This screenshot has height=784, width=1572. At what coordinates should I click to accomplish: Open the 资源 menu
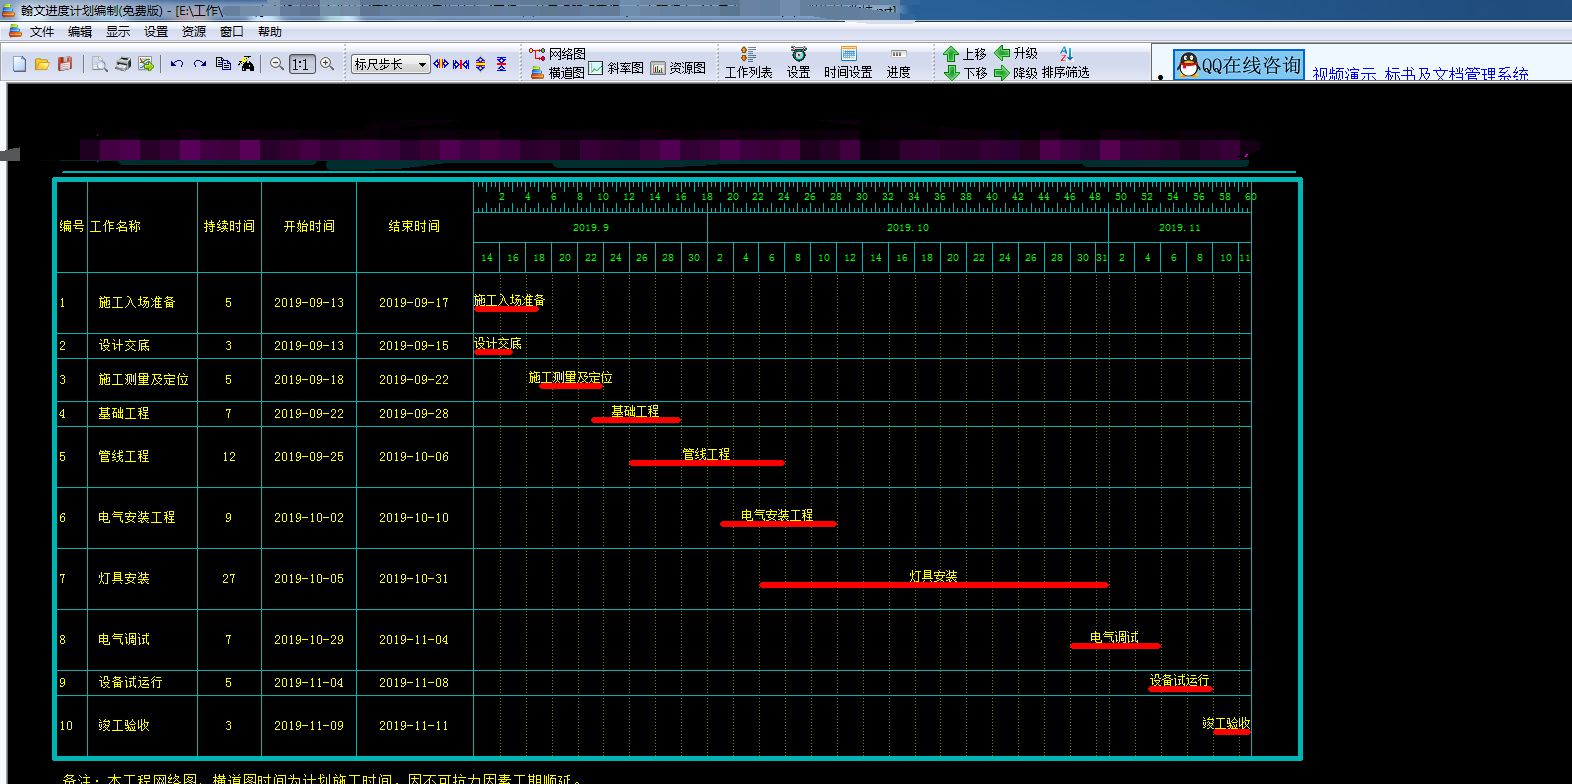pos(194,31)
